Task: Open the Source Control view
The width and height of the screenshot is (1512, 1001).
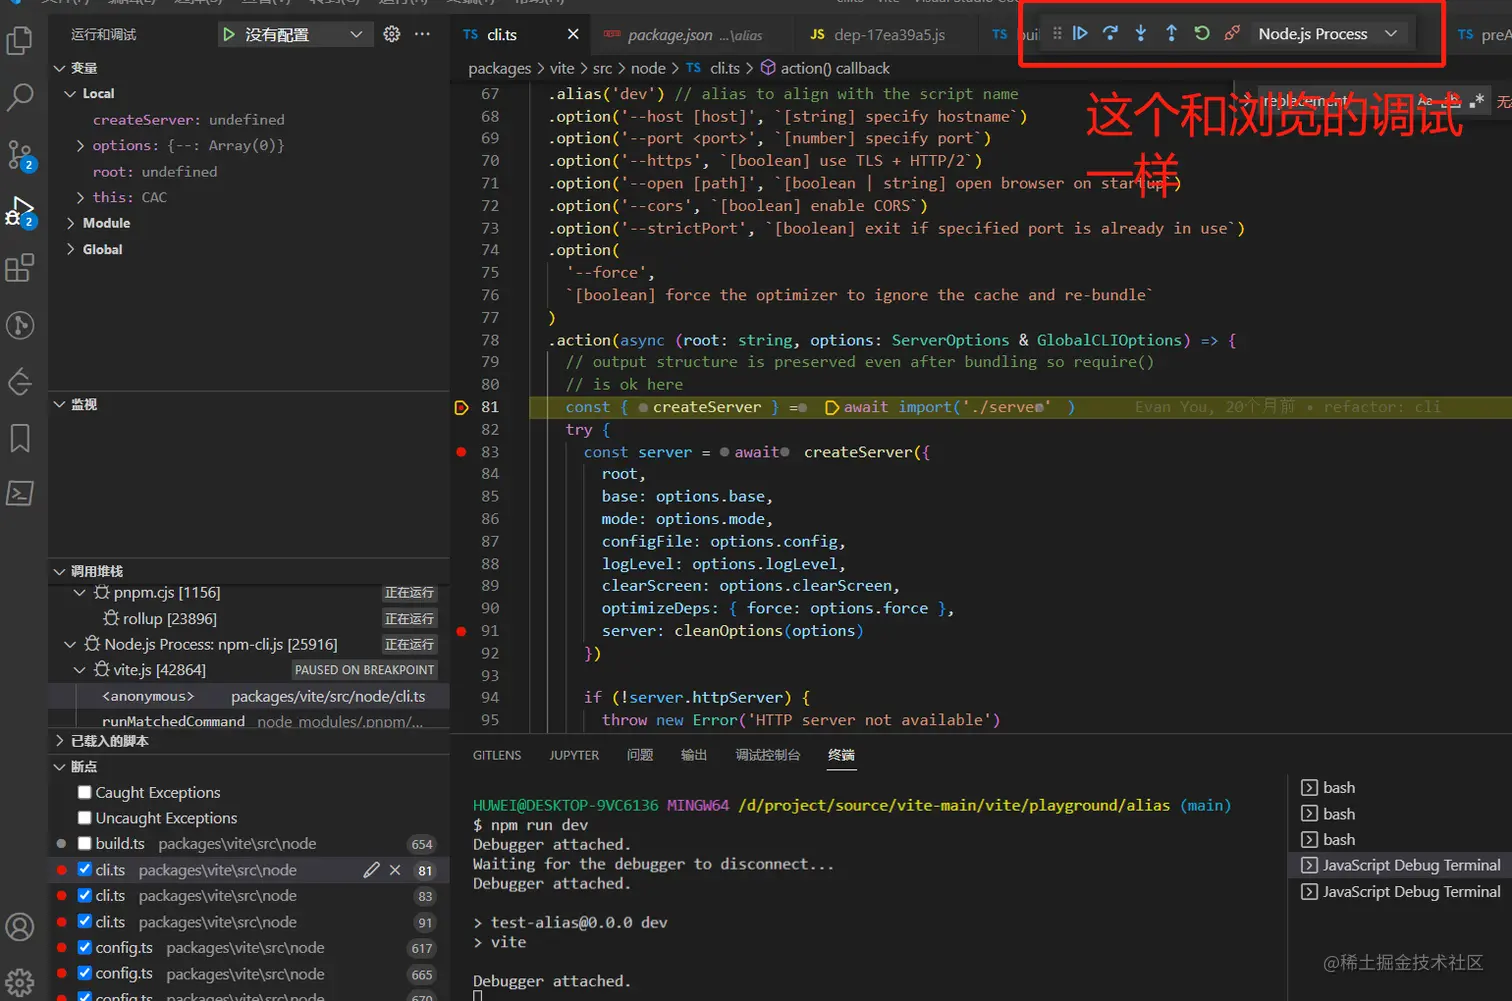Action: point(20,154)
